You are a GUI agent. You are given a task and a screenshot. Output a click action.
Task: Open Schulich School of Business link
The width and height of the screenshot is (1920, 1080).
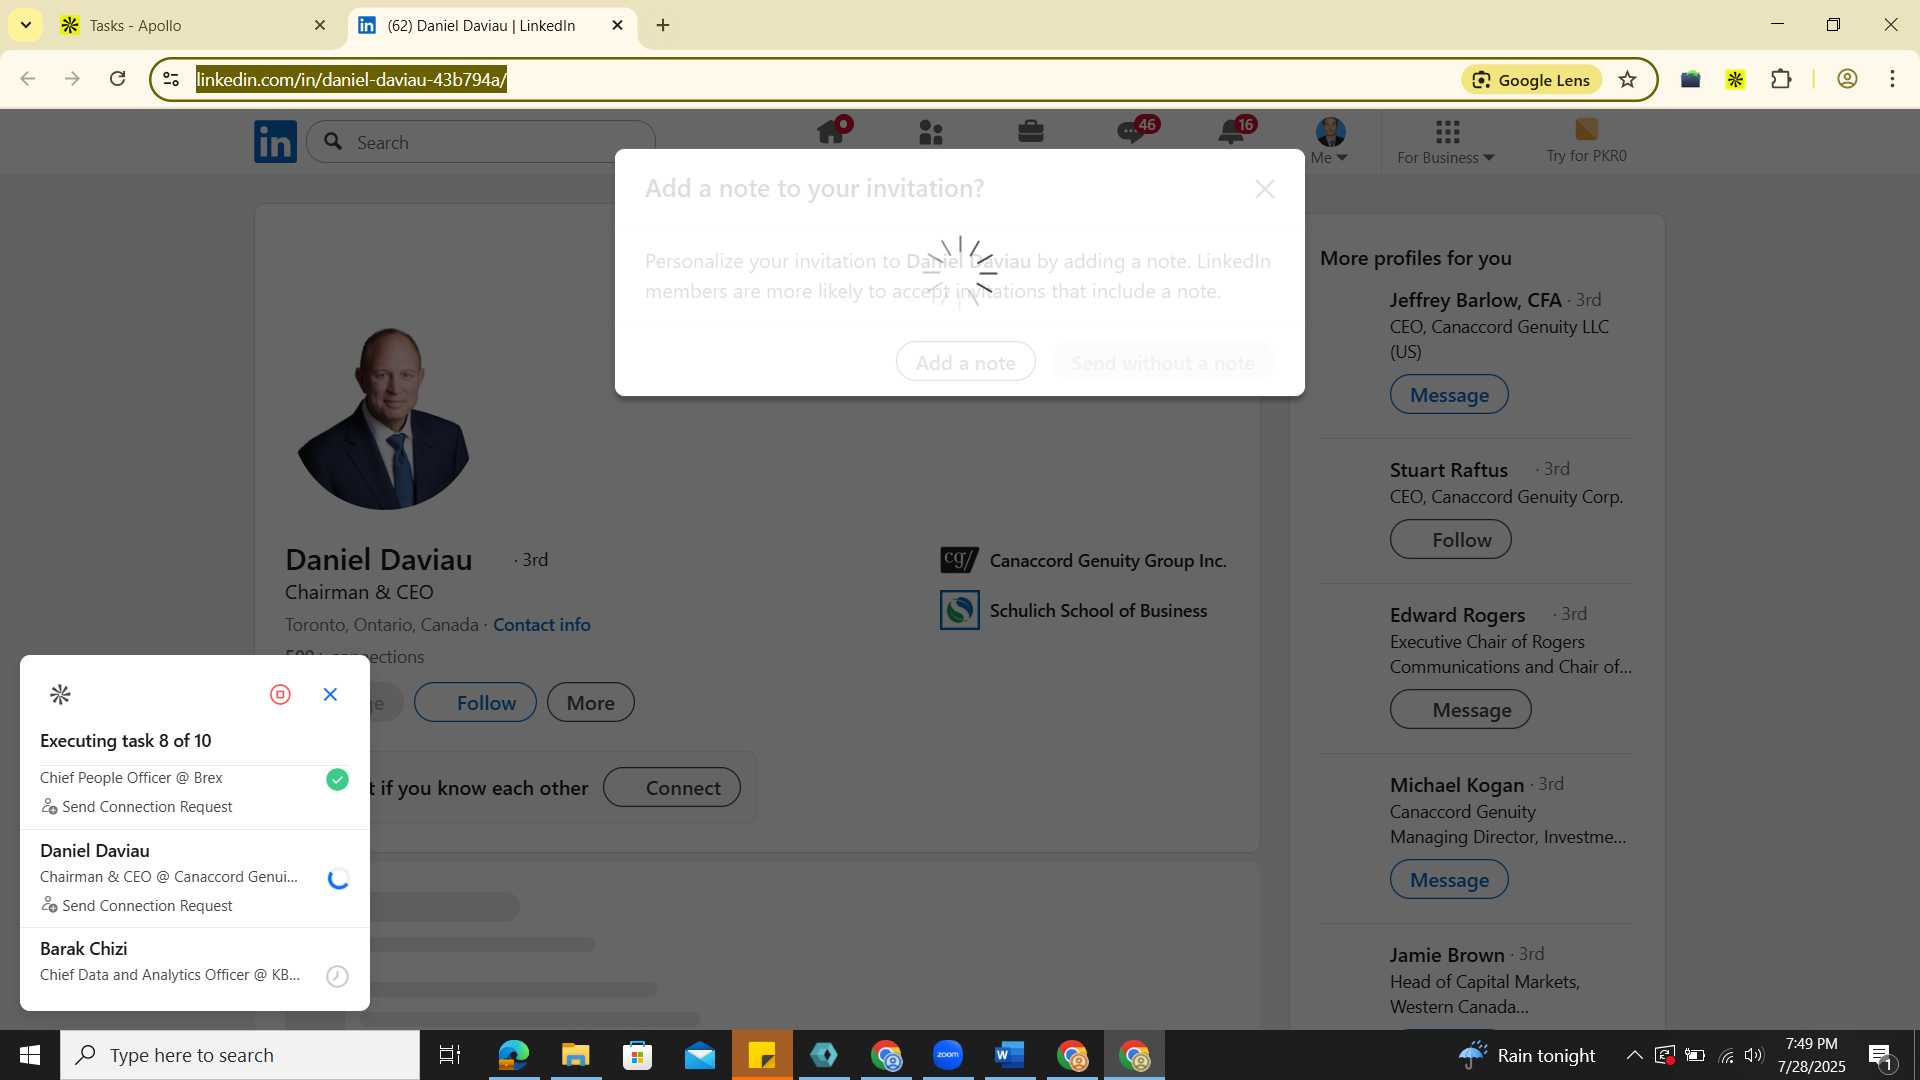tap(1074, 610)
